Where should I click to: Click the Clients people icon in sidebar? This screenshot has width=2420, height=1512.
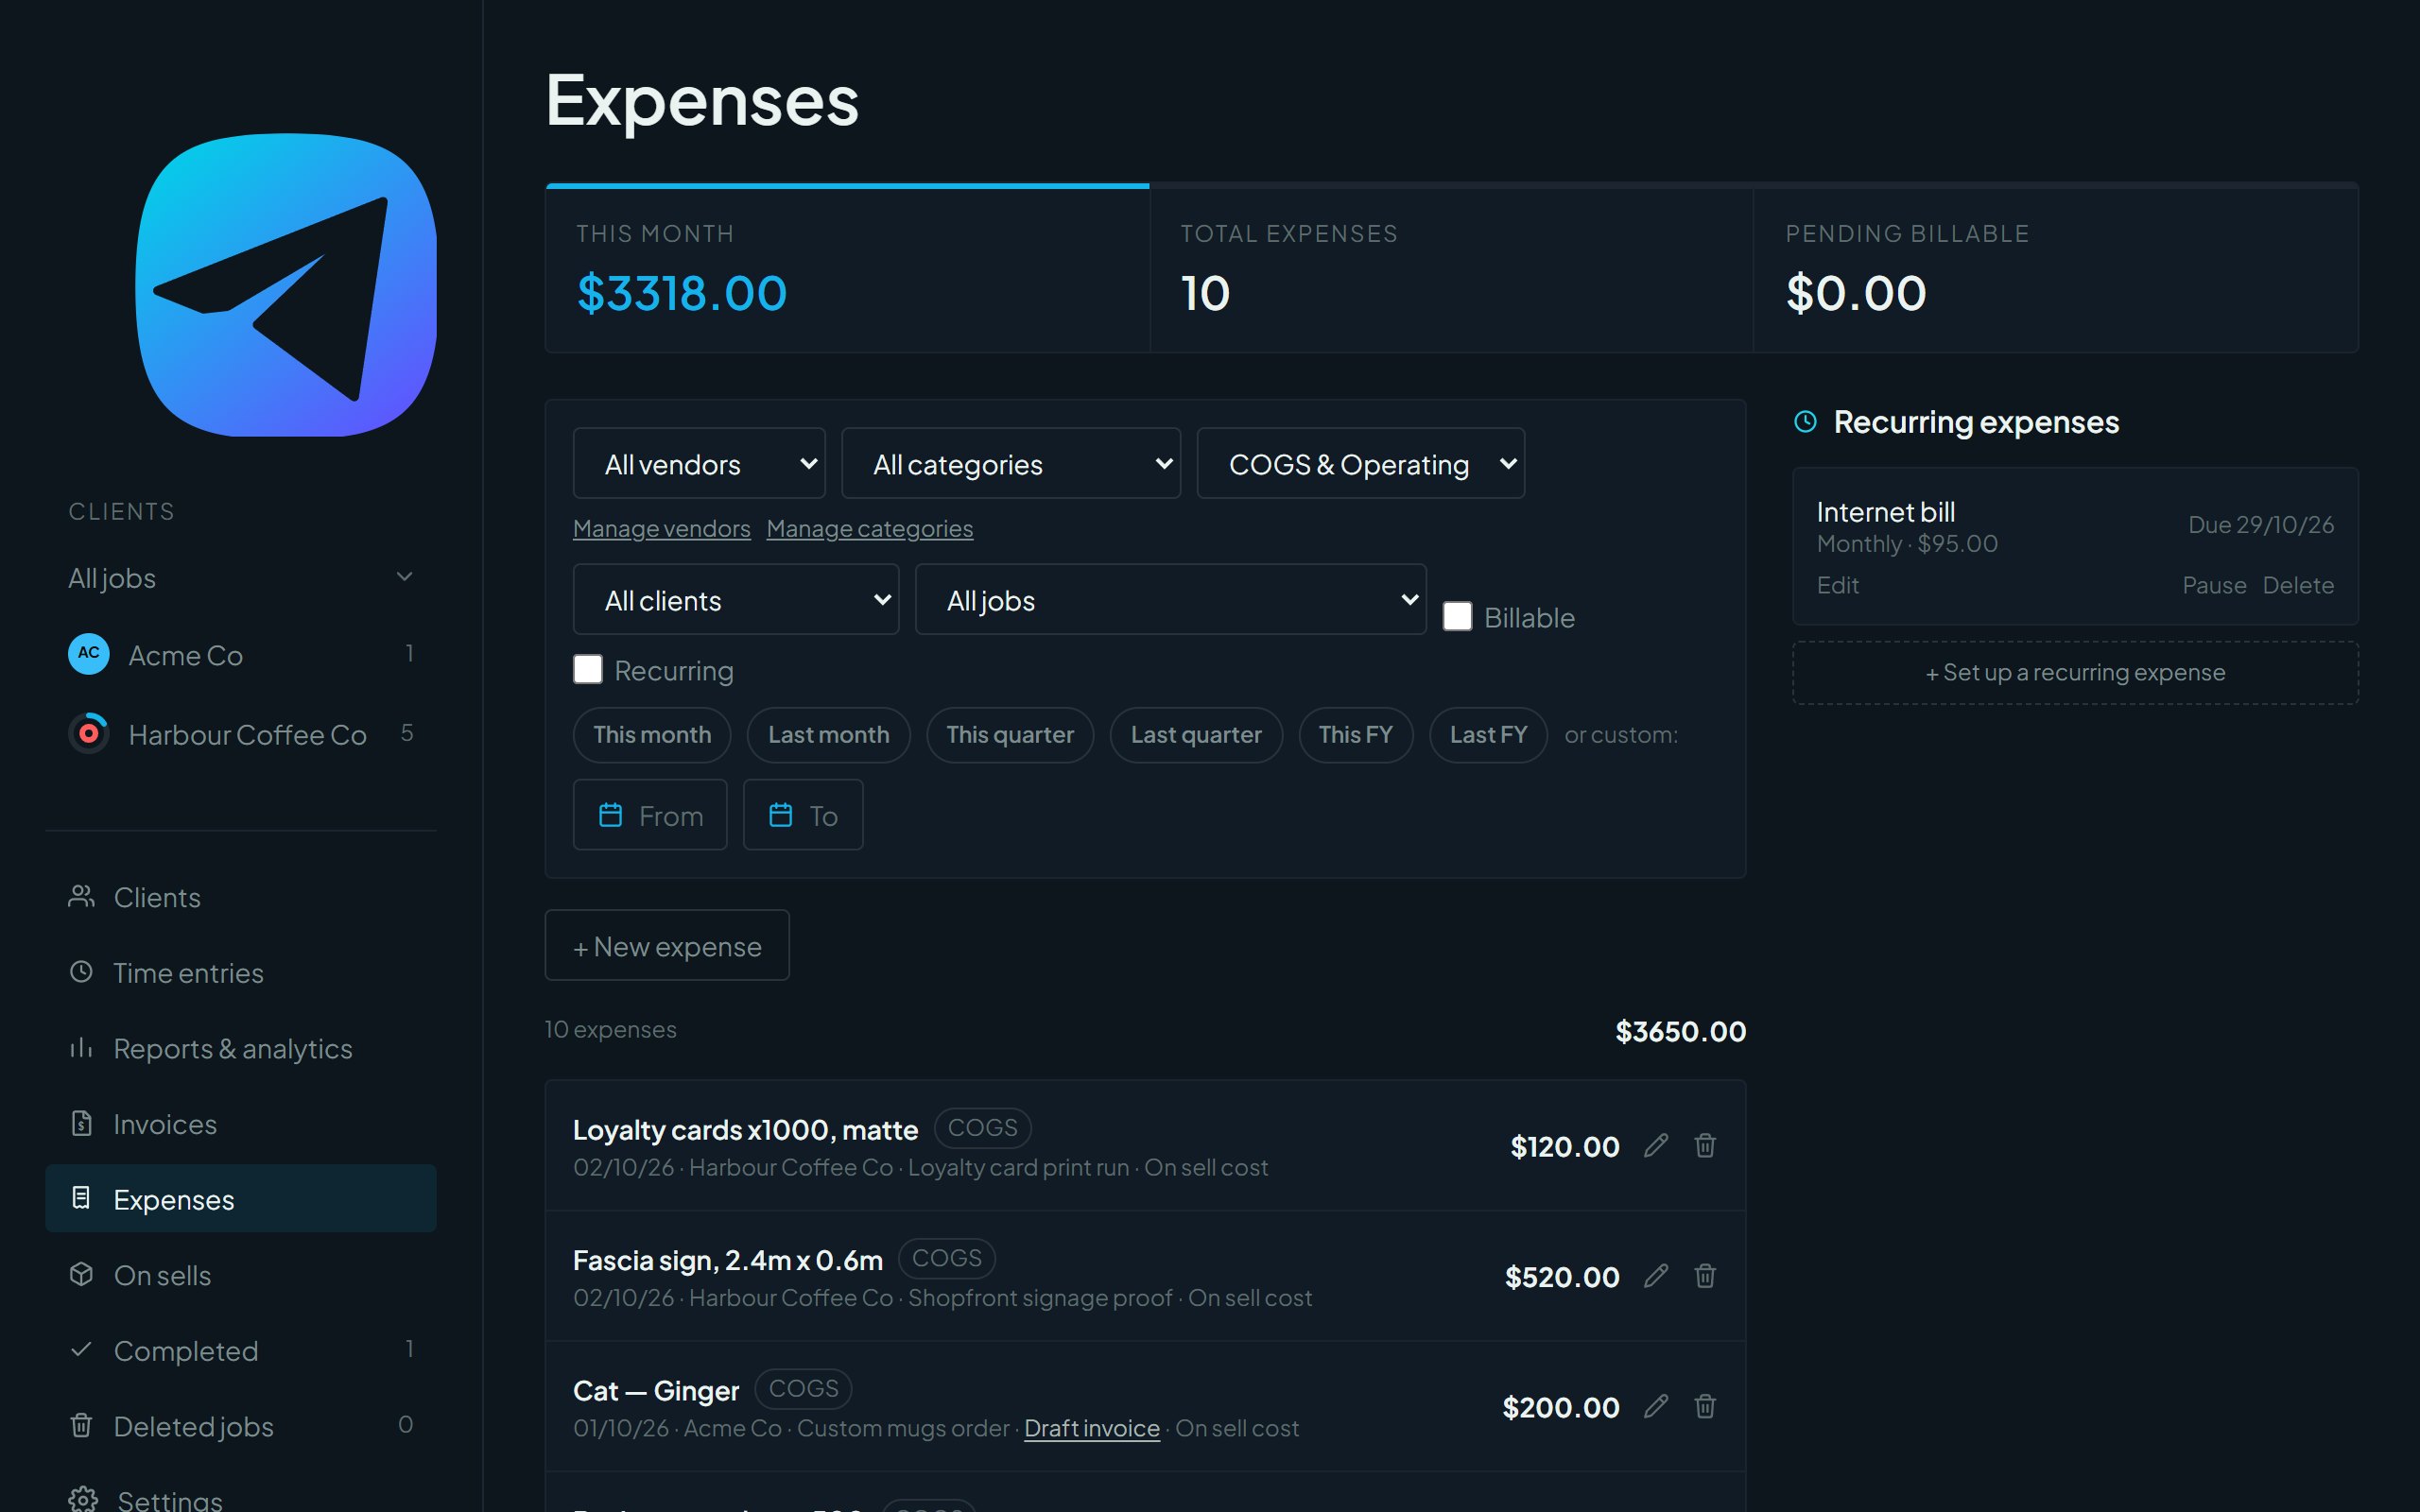coord(81,896)
